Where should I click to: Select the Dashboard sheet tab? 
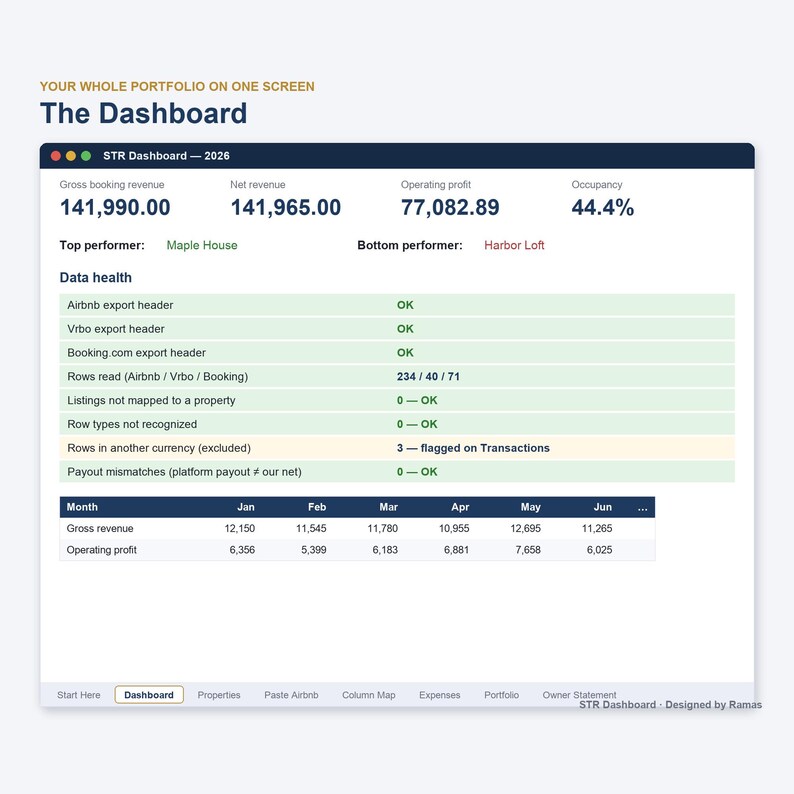pyautogui.click(x=149, y=695)
